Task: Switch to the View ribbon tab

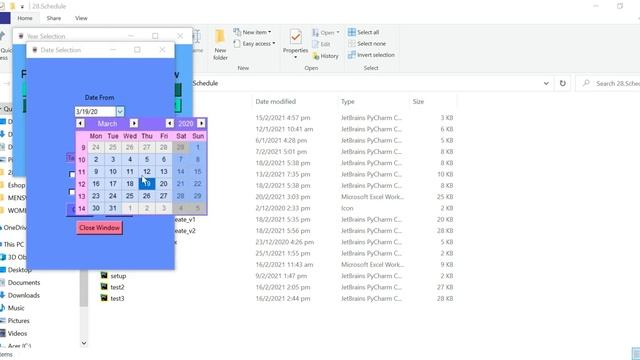Action: [81, 18]
